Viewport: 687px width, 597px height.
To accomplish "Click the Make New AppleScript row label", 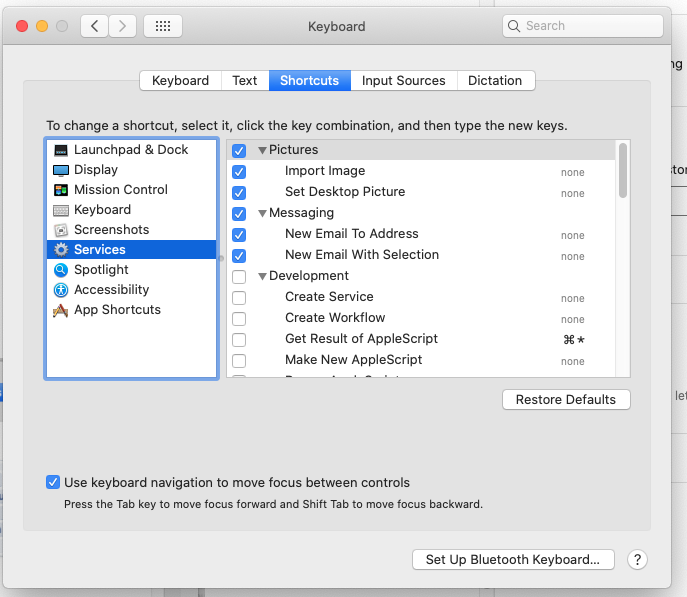I will [x=354, y=360].
